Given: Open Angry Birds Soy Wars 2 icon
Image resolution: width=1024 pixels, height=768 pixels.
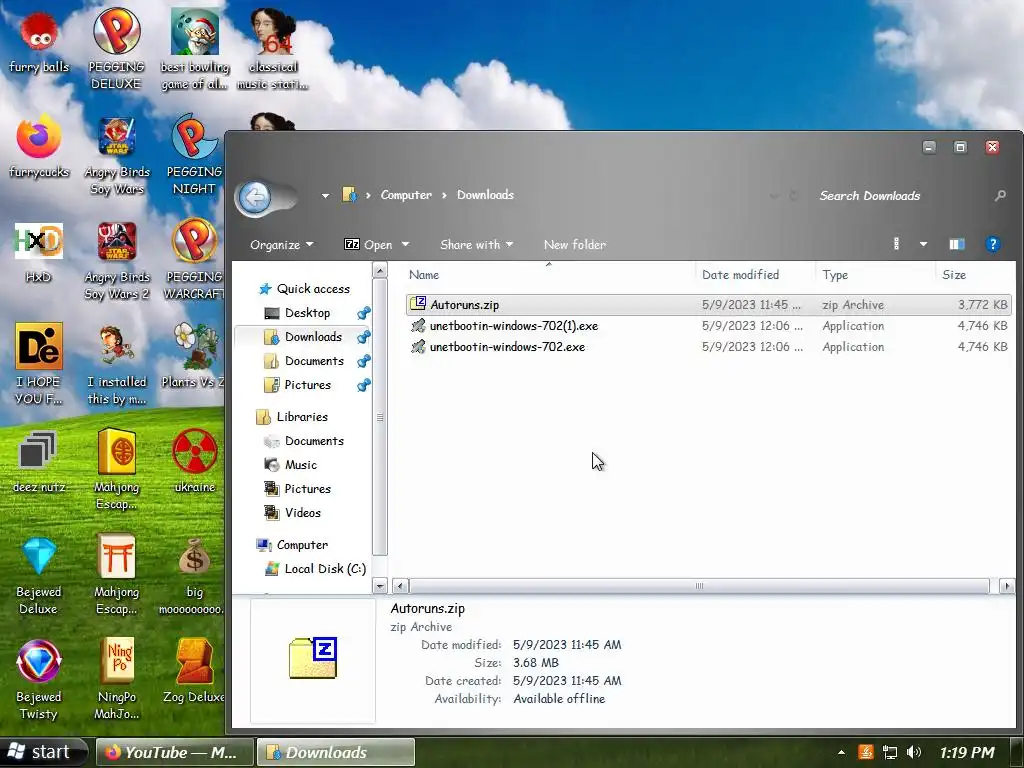Looking at the screenshot, I should click(117, 261).
